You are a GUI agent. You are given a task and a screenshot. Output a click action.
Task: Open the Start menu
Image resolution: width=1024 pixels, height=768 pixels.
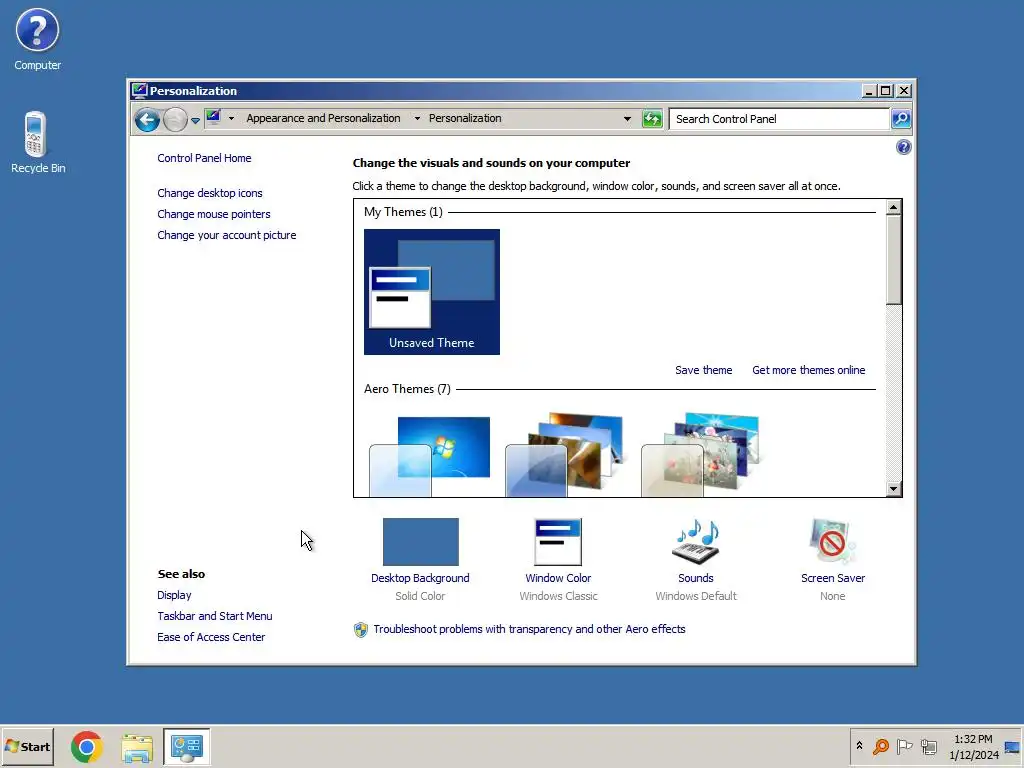(27, 746)
